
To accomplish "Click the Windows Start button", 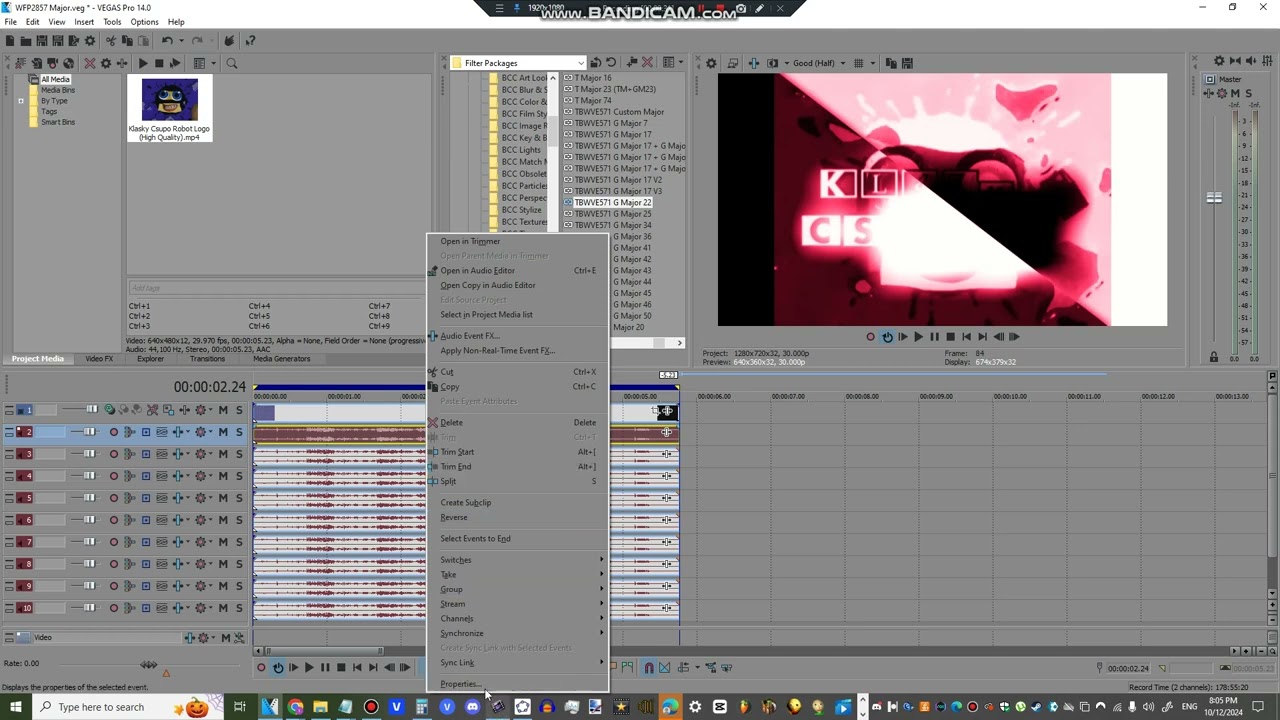I will (x=18, y=707).
